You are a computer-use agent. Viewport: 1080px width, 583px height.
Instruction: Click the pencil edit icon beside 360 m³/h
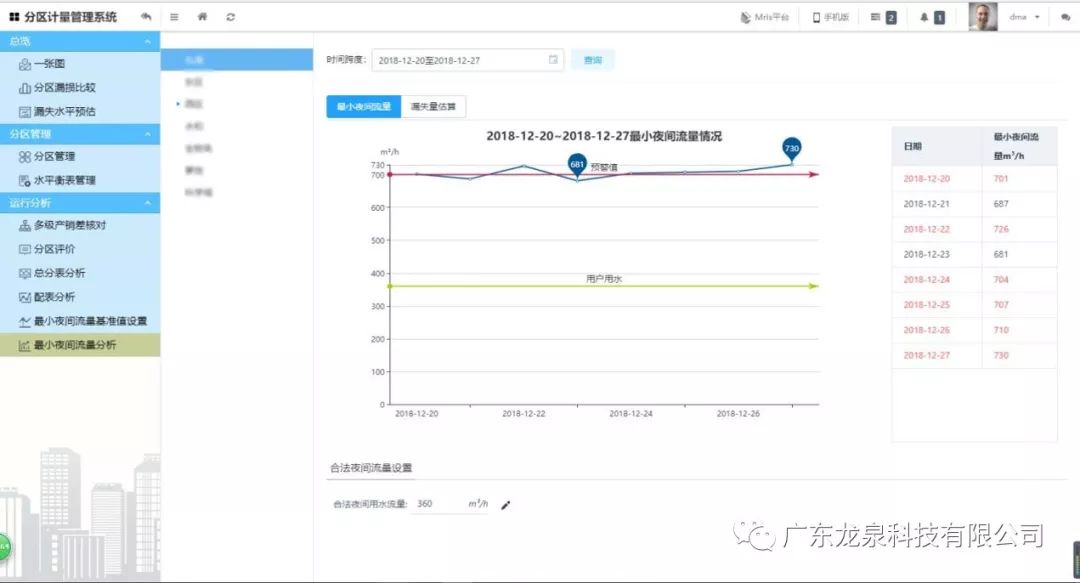point(505,505)
